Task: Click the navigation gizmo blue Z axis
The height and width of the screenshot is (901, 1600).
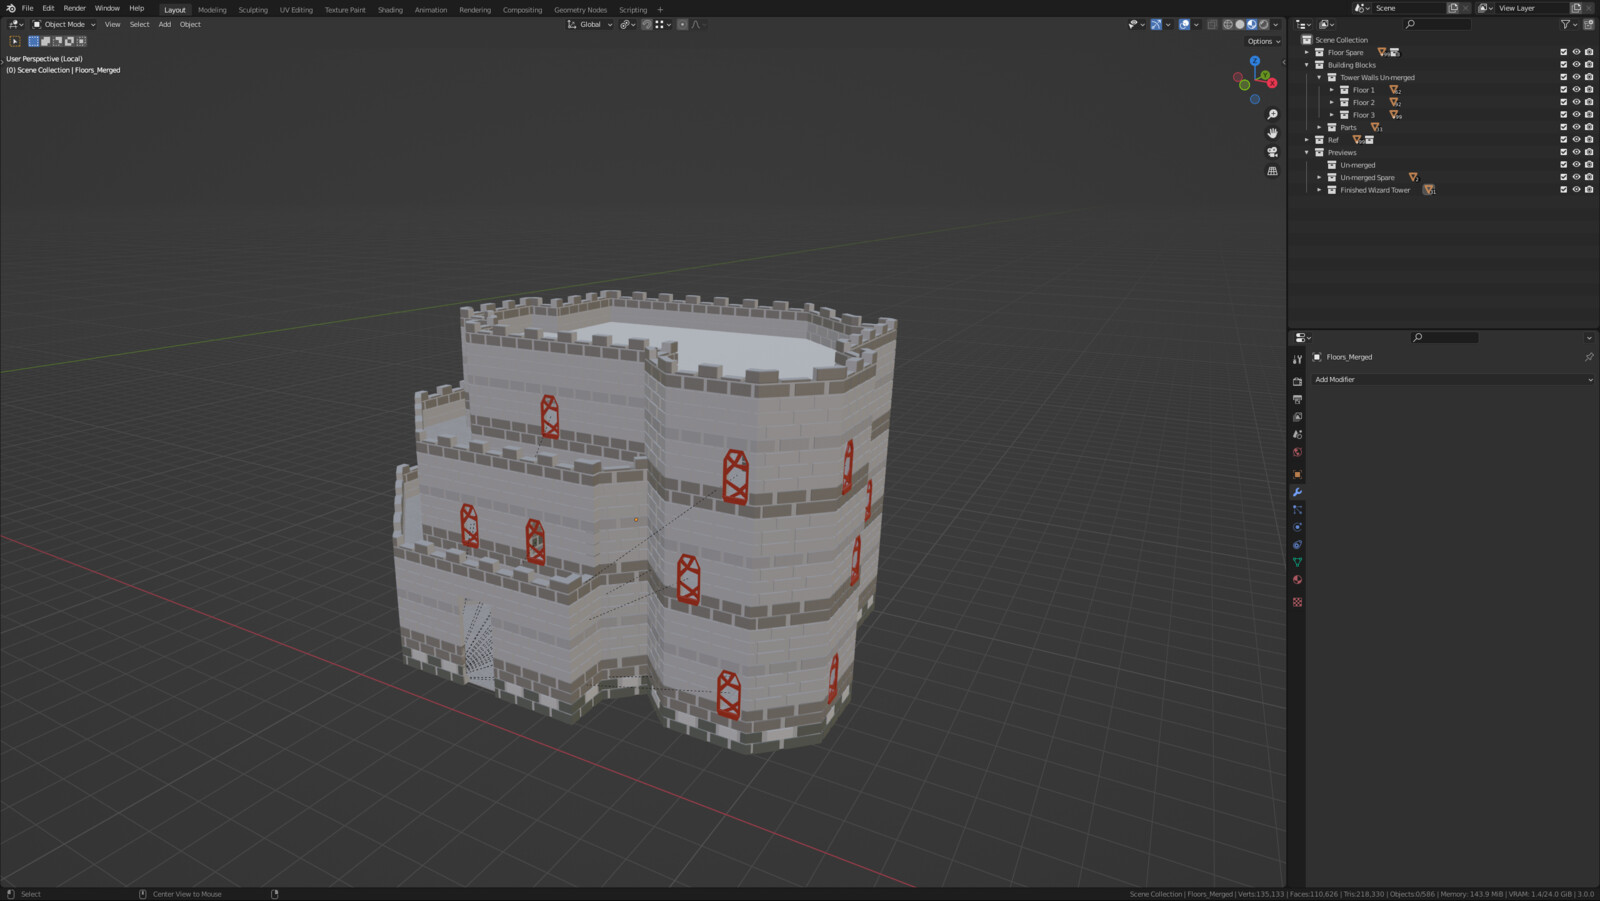Action: (x=1254, y=61)
